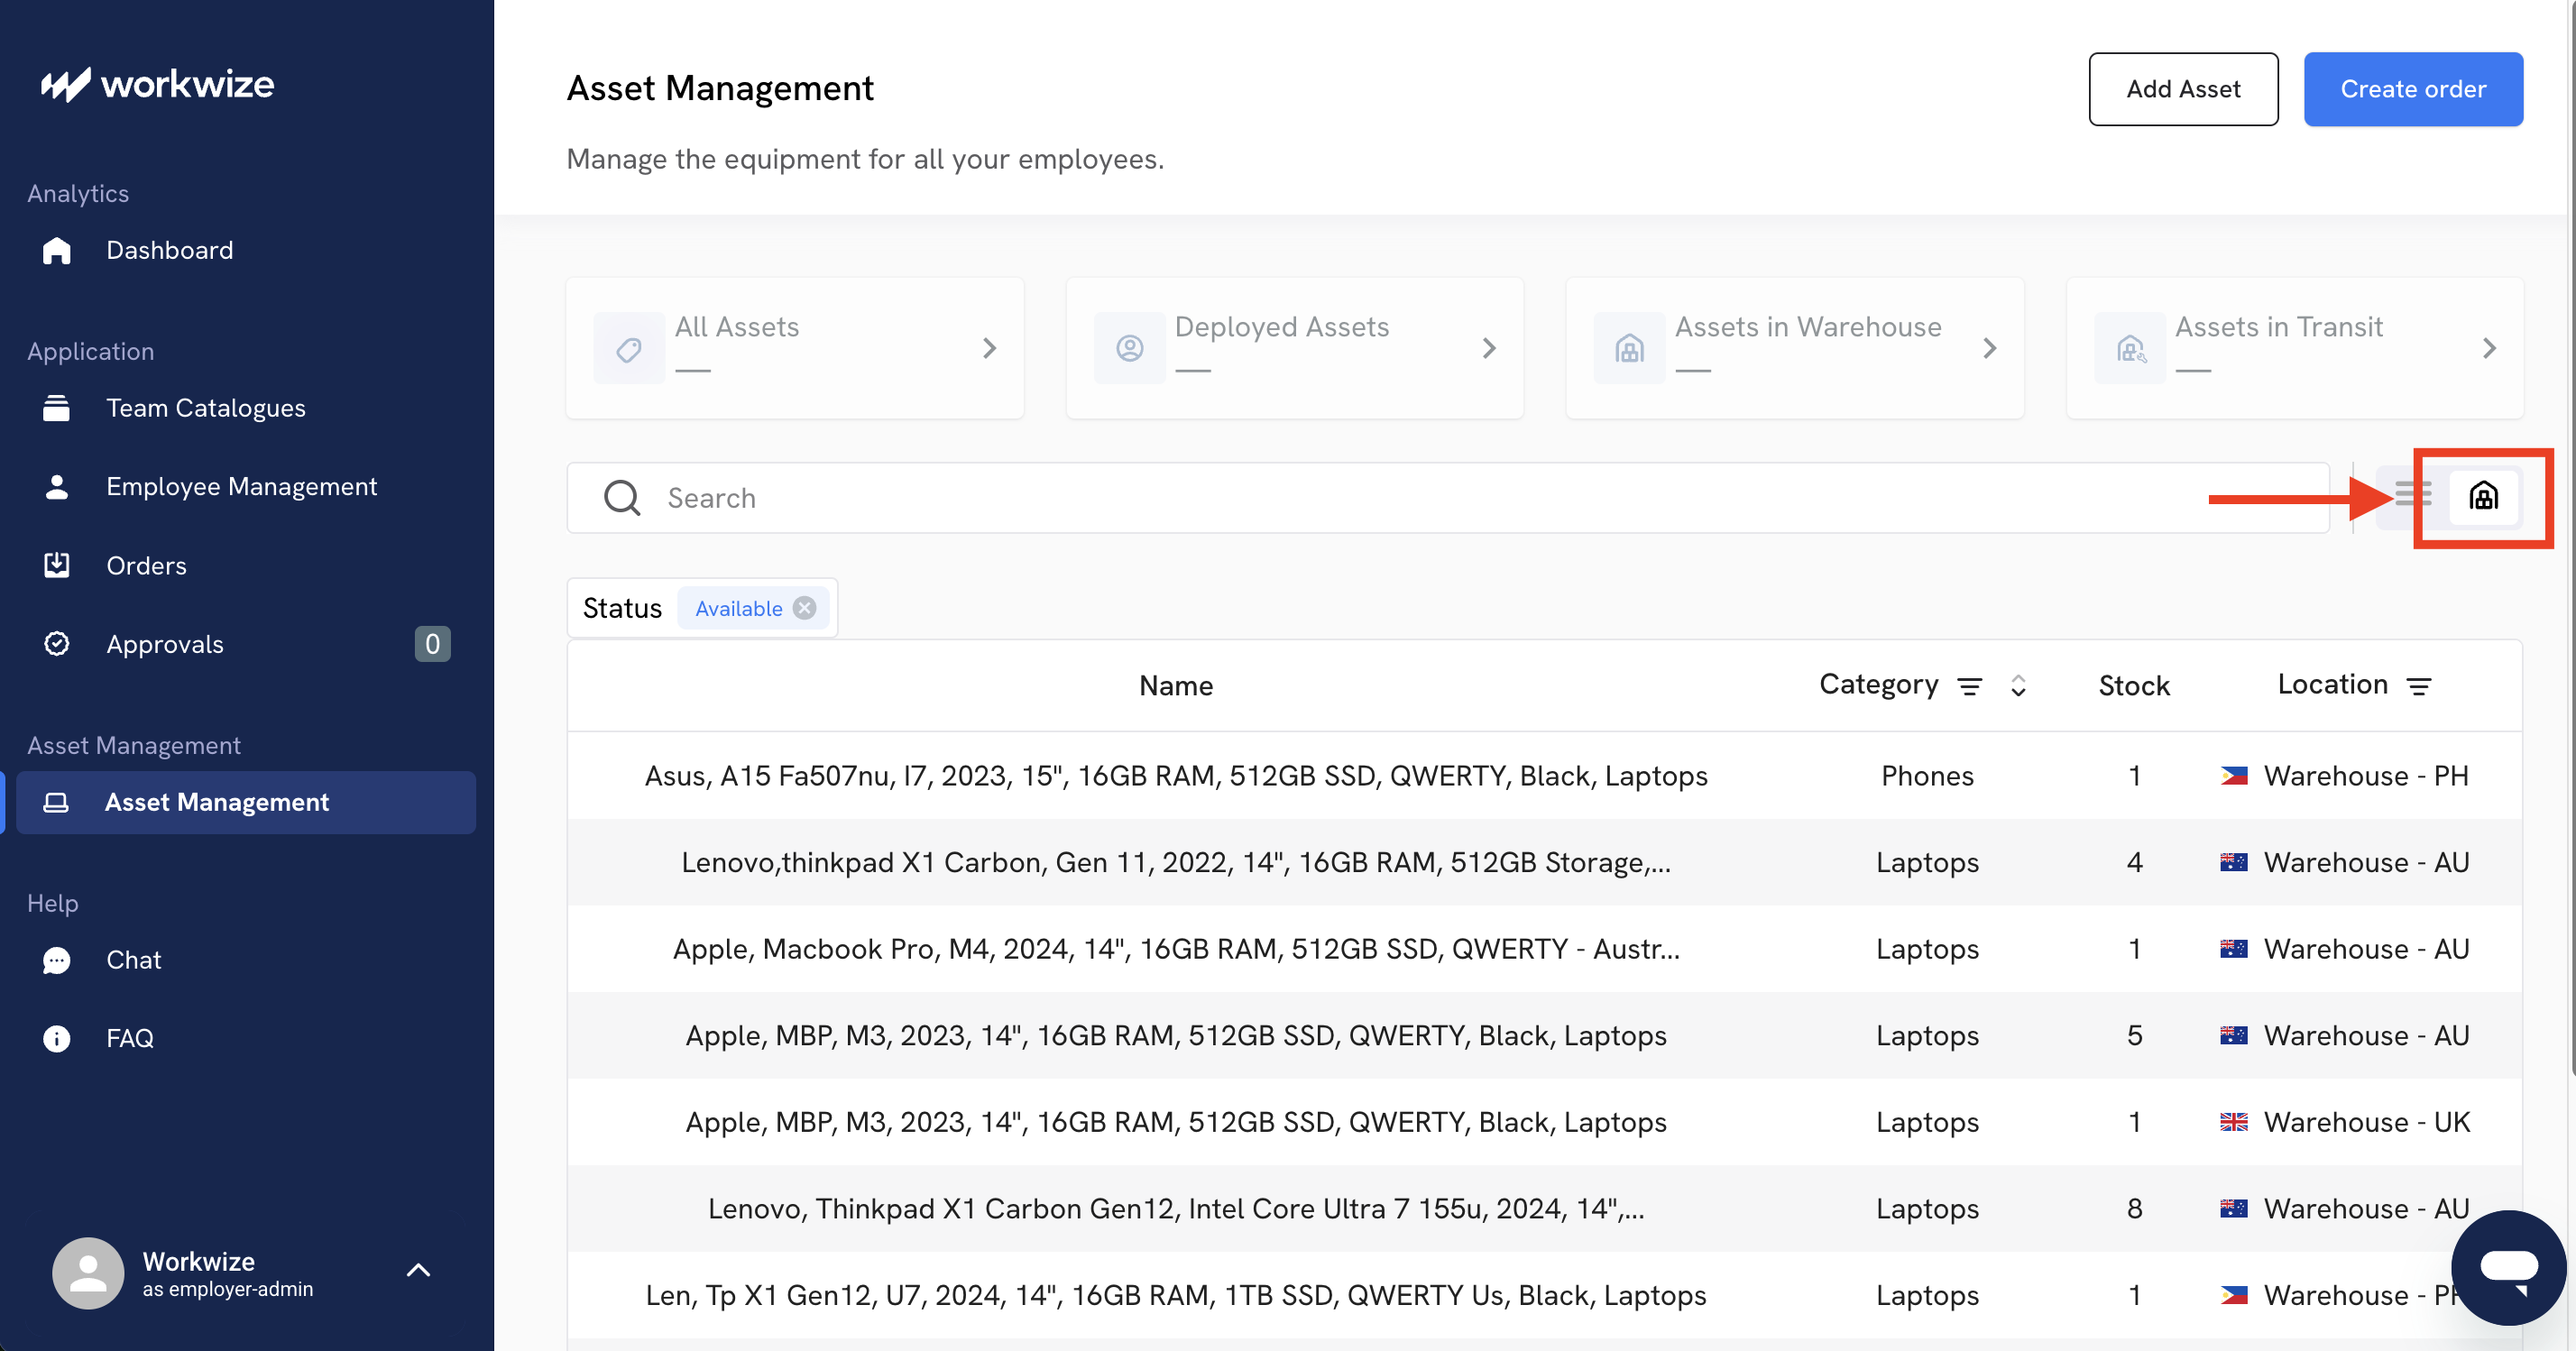2576x1351 pixels.
Task: Click Employee Management person icon
Action: [x=57, y=487]
